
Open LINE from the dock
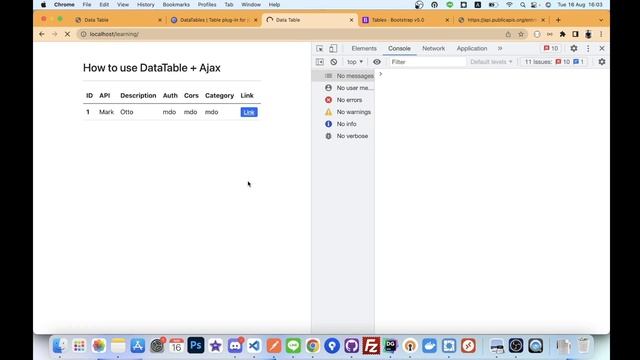pos(293,346)
